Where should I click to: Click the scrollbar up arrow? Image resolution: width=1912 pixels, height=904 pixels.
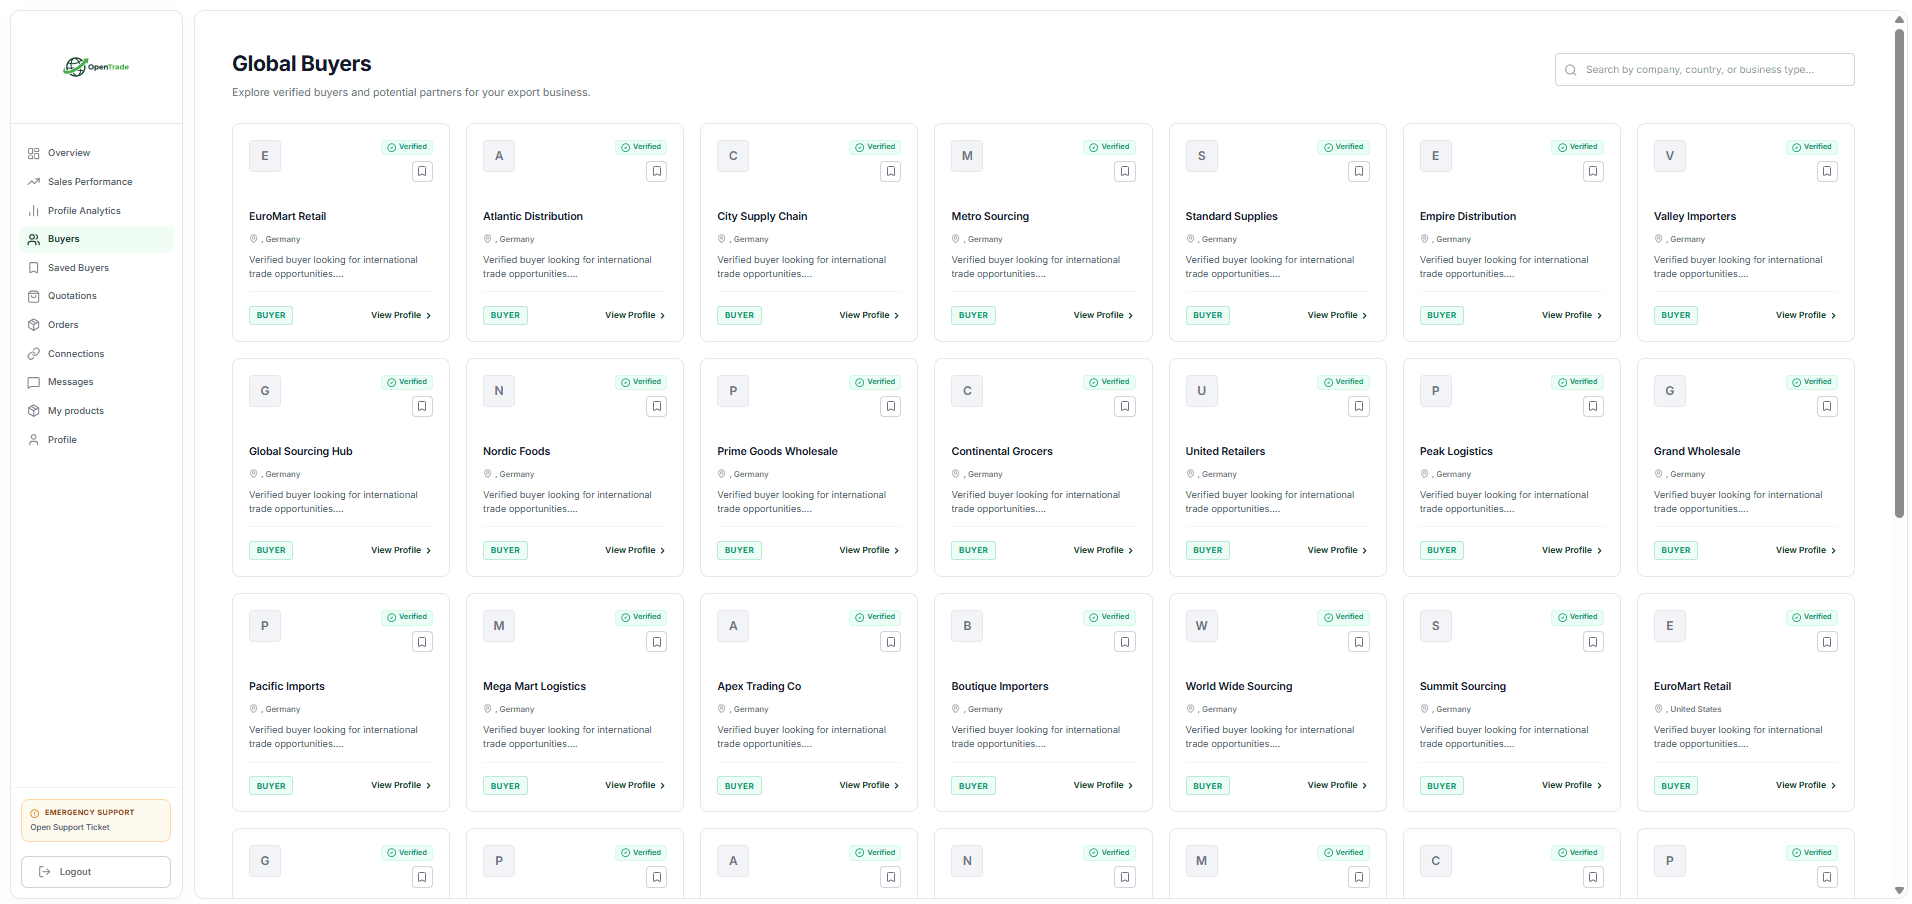[x=1899, y=19]
